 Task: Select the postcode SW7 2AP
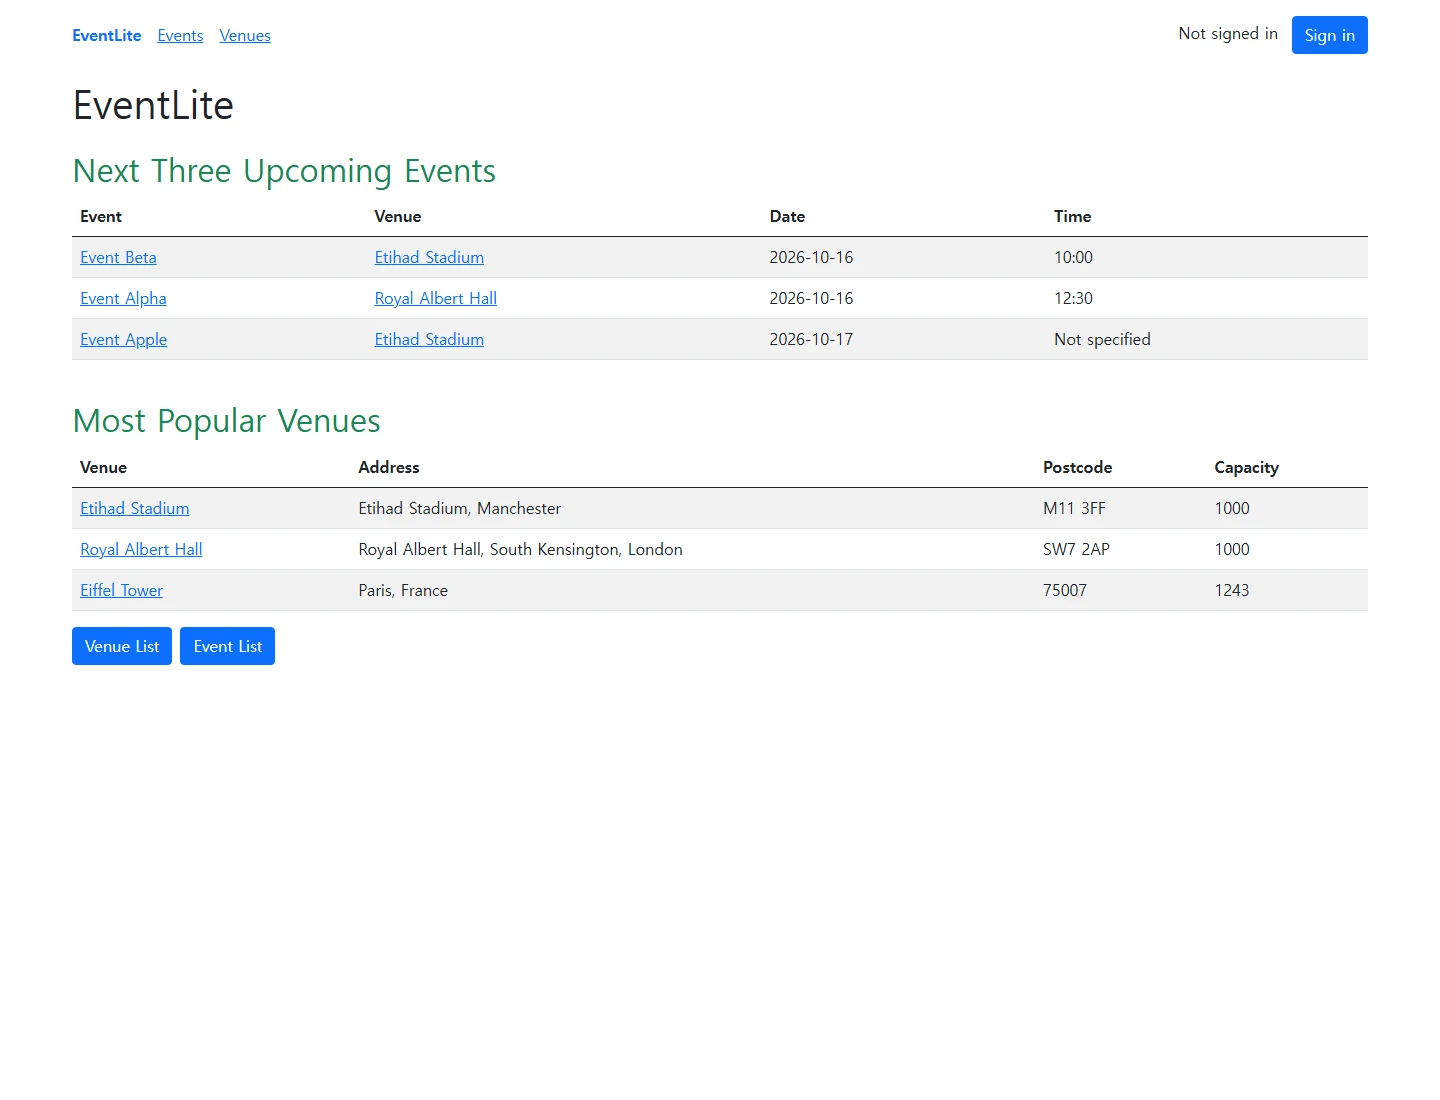[x=1076, y=549]
